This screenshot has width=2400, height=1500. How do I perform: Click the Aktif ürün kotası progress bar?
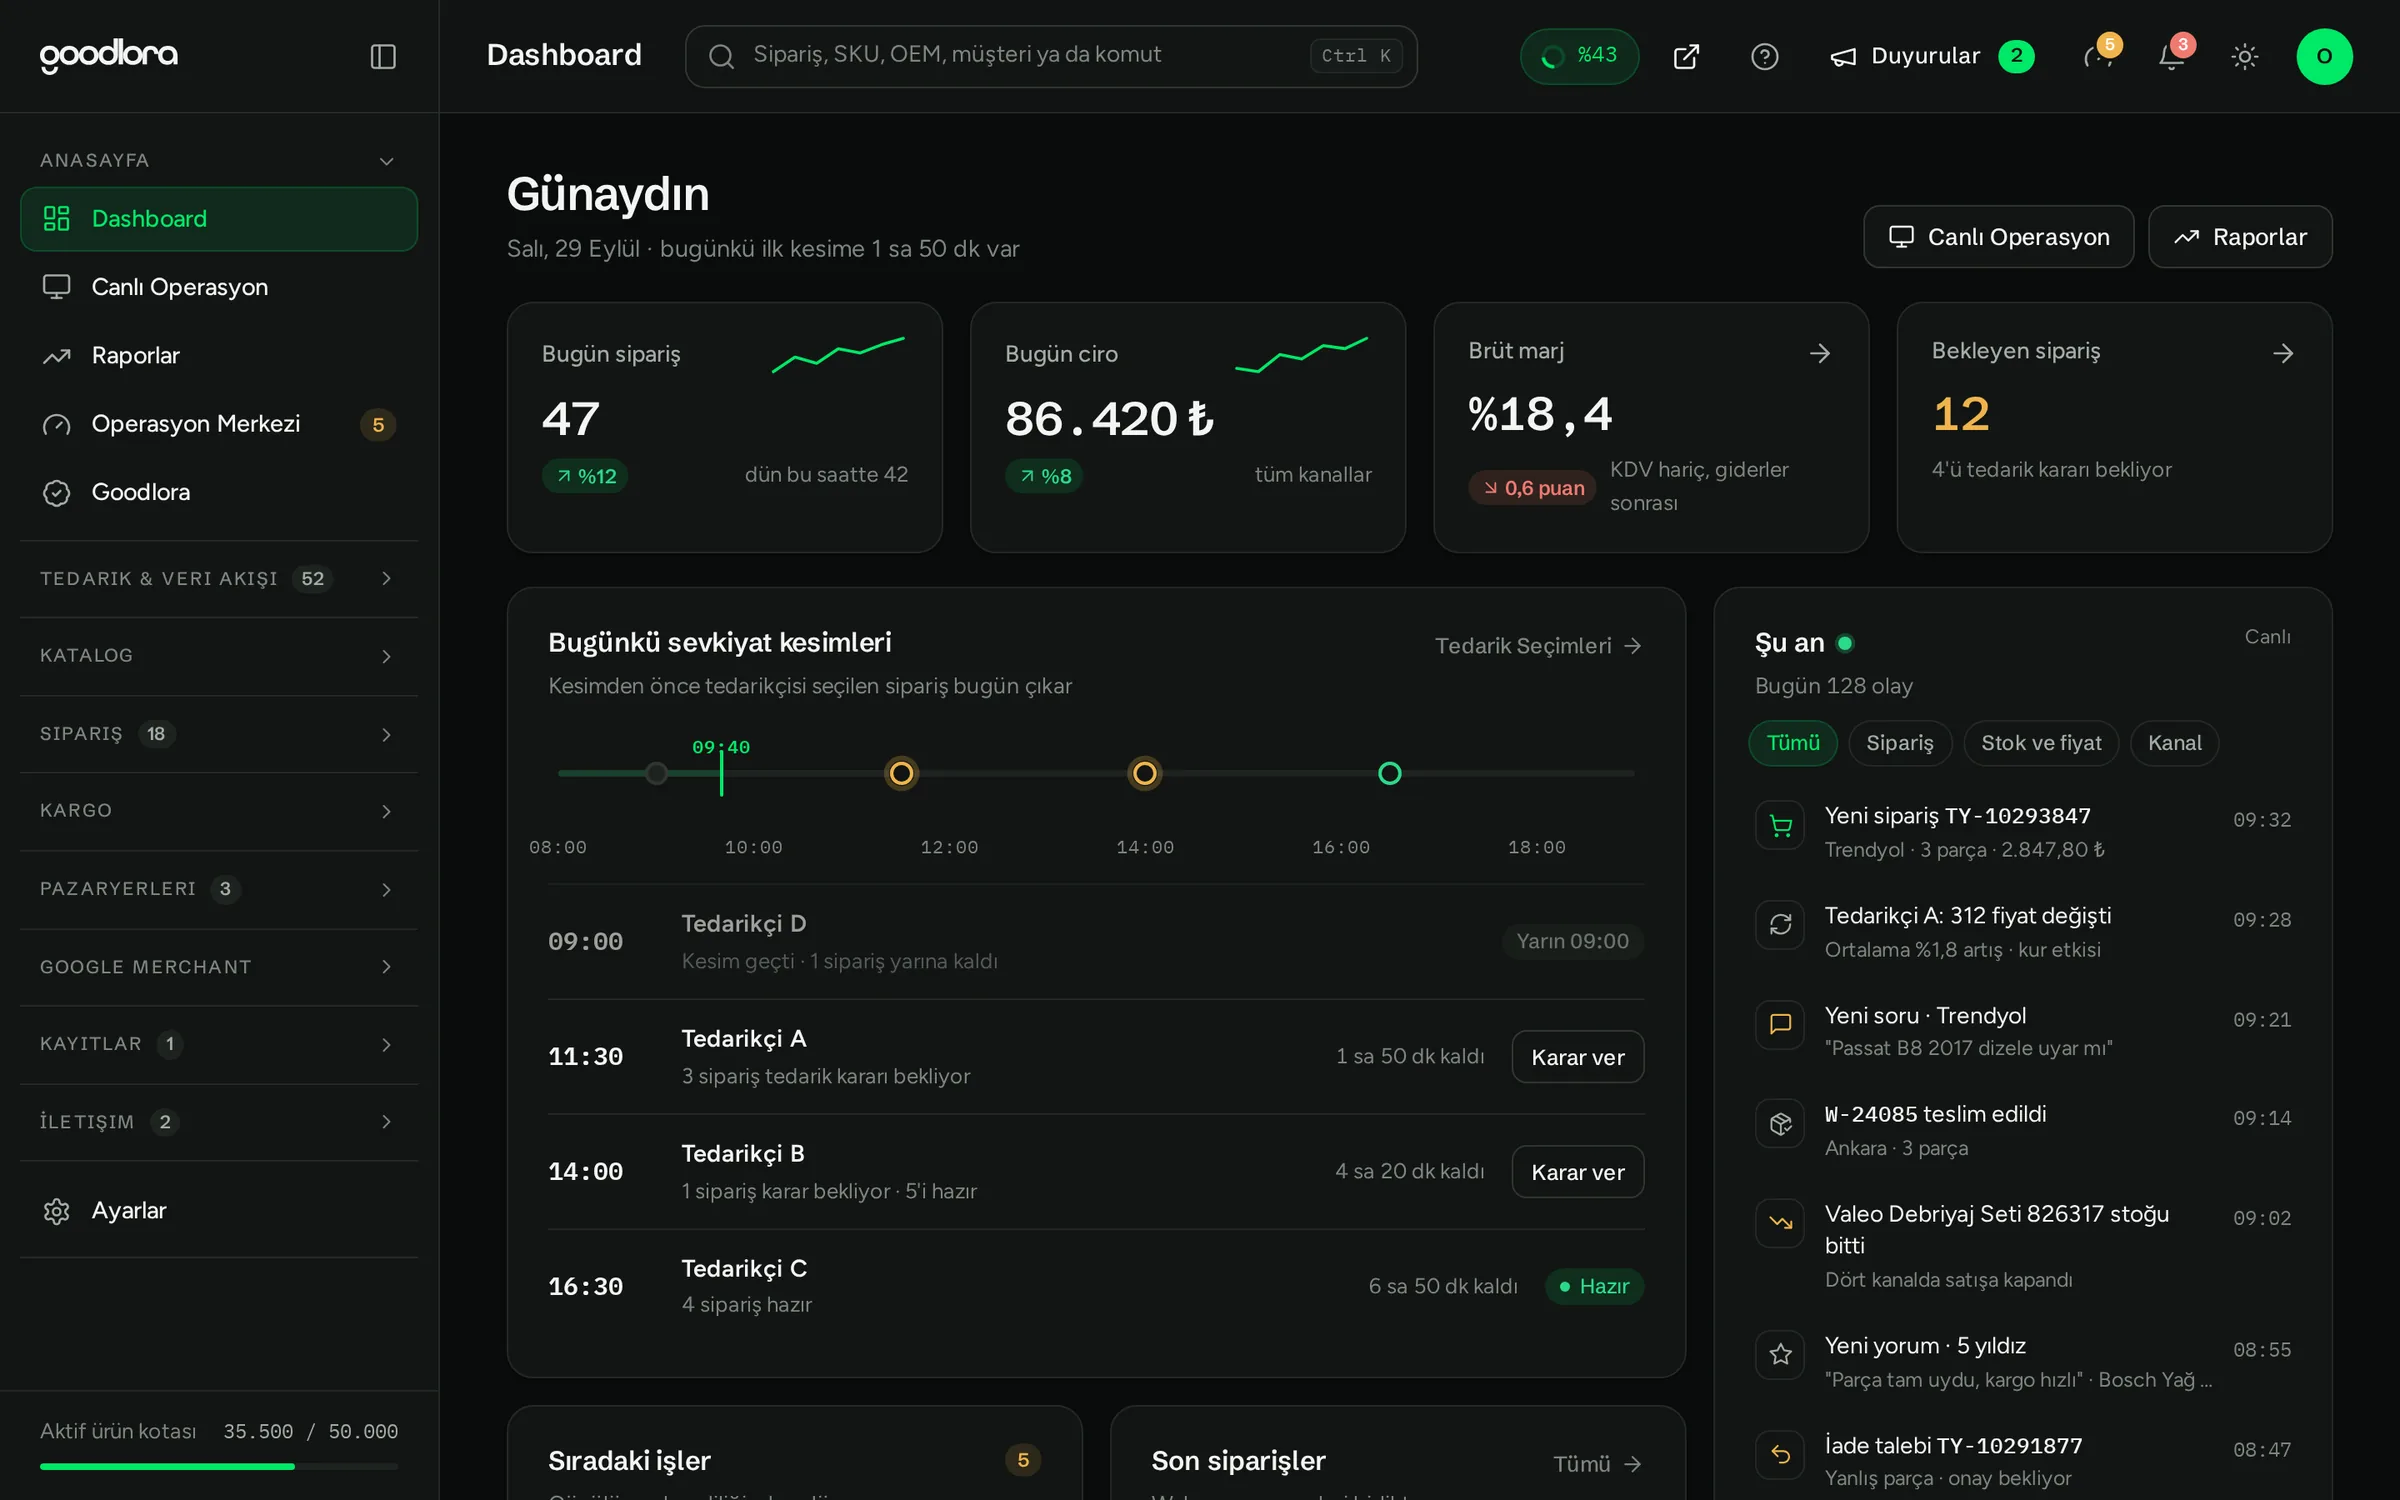coord(219,1466)
